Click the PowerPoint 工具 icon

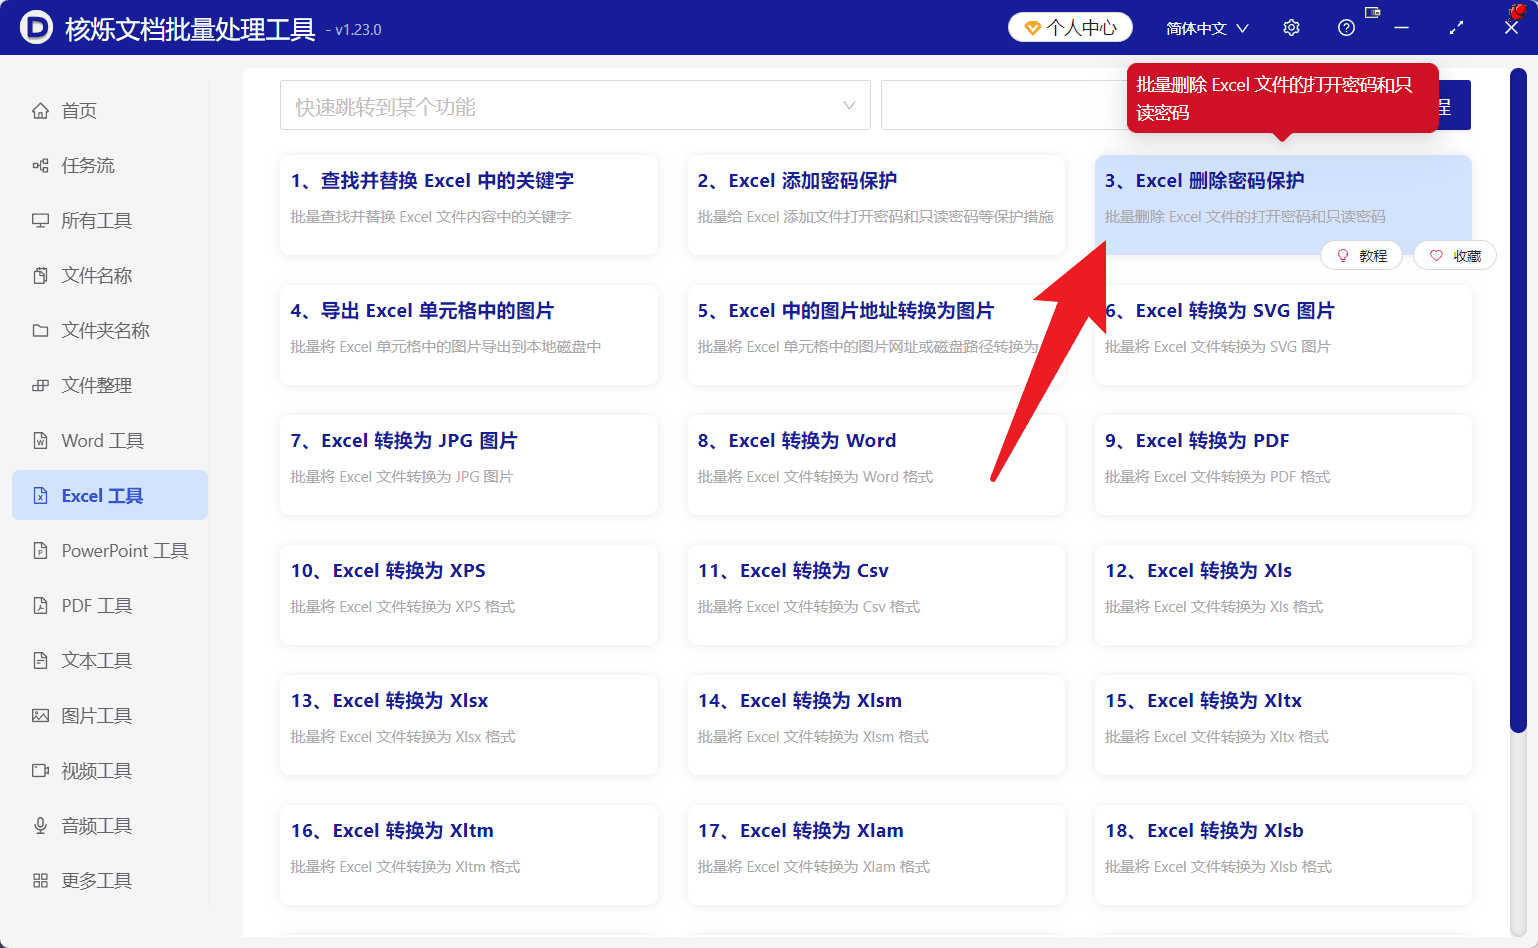(x=40, y=551)
